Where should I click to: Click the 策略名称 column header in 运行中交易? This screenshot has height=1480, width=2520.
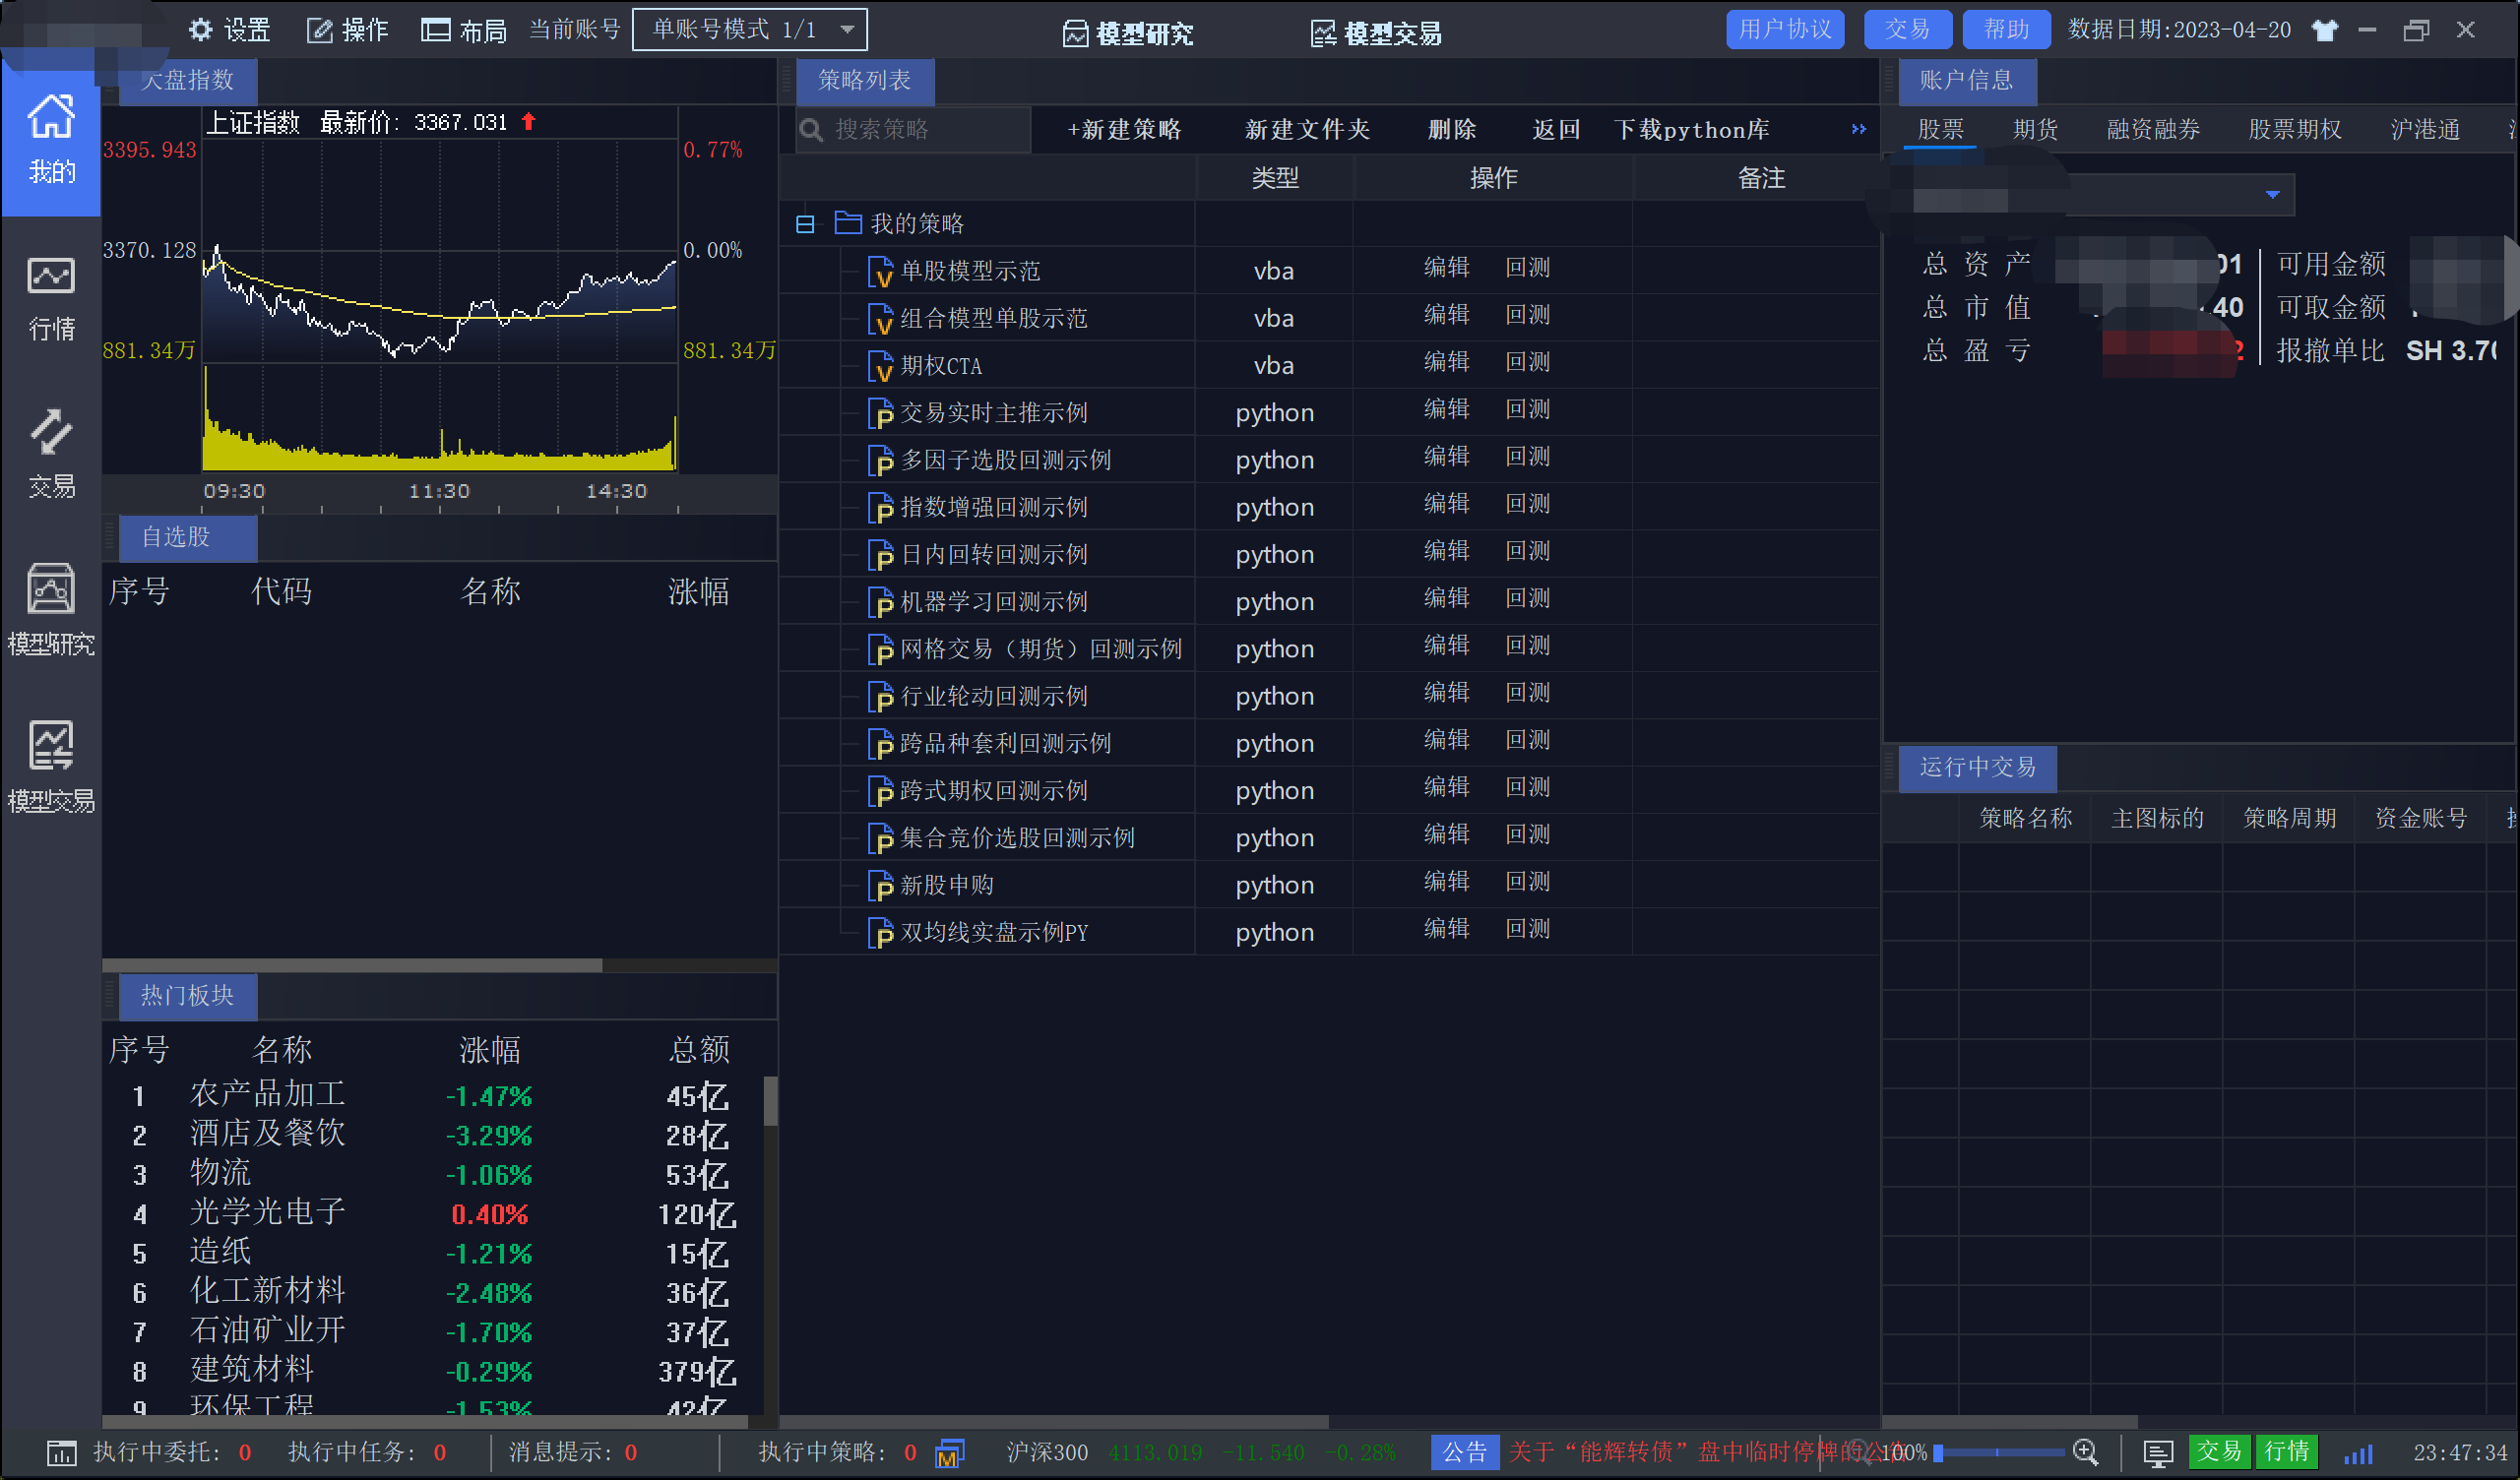tap(2025, 819)
